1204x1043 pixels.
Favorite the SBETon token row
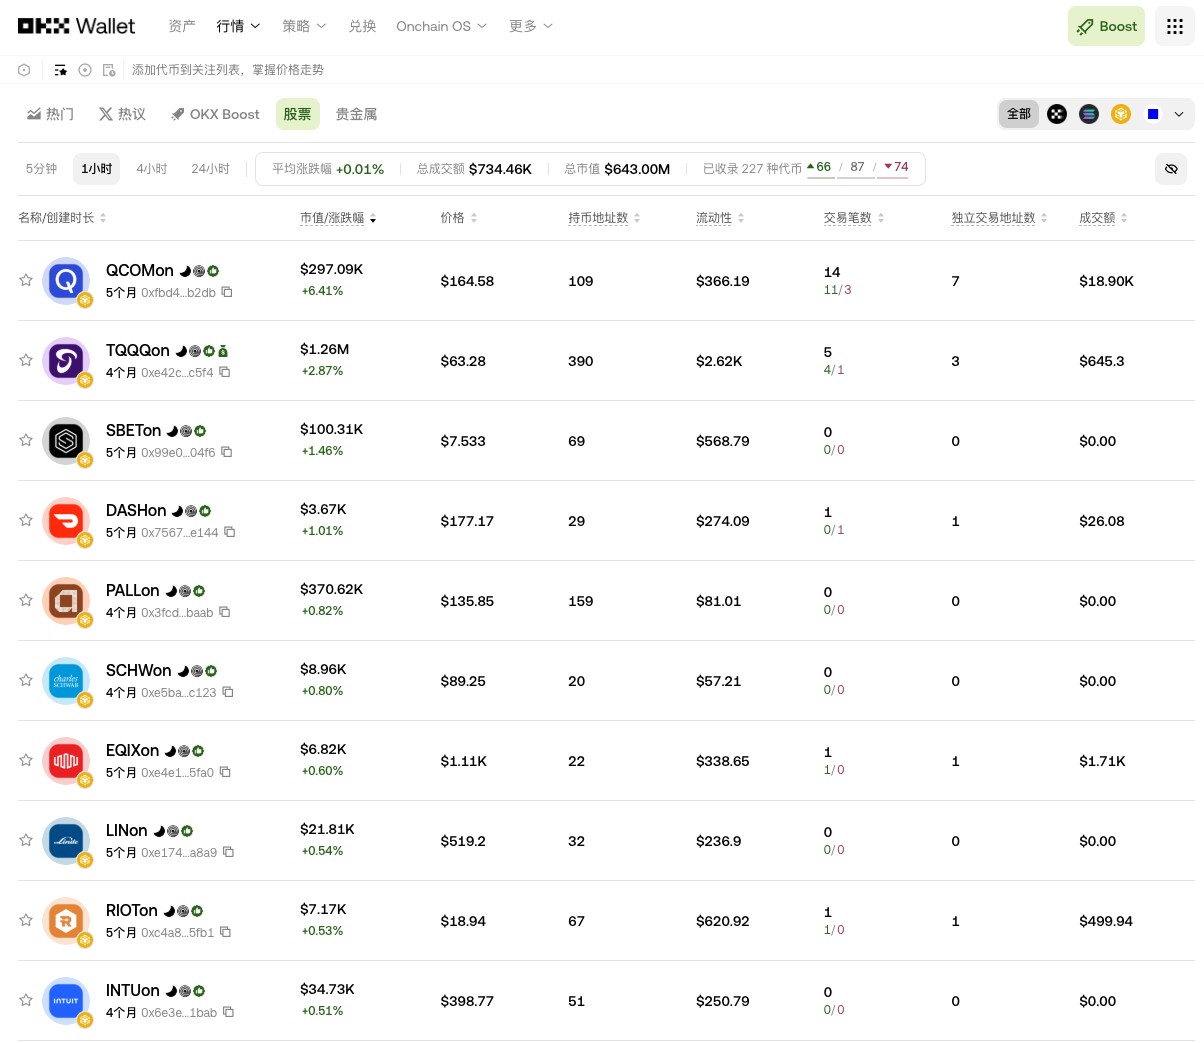coord(26,440)
